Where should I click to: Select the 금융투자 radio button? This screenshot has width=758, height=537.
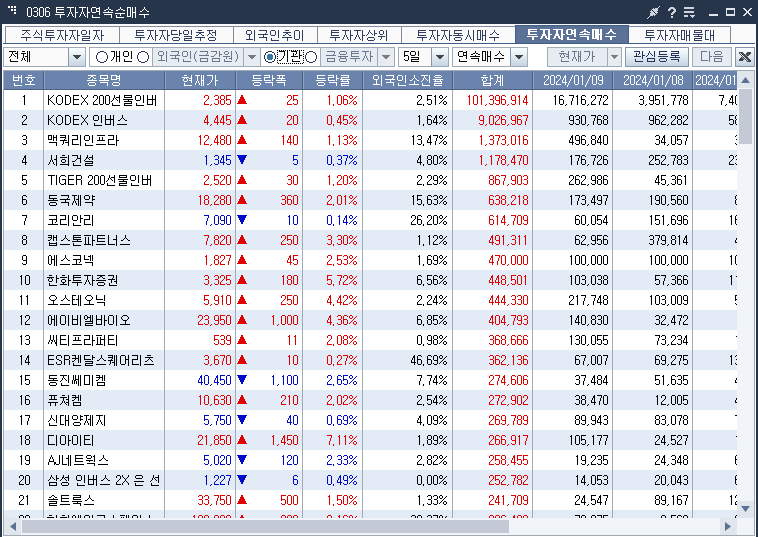pyautogui.click(x=311, y=57)
